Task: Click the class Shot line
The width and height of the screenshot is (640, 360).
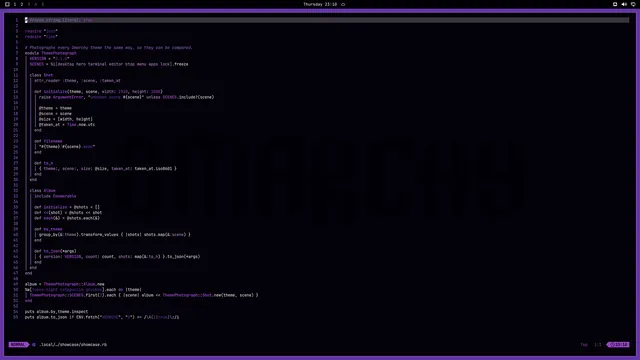Action: point(41,75)
